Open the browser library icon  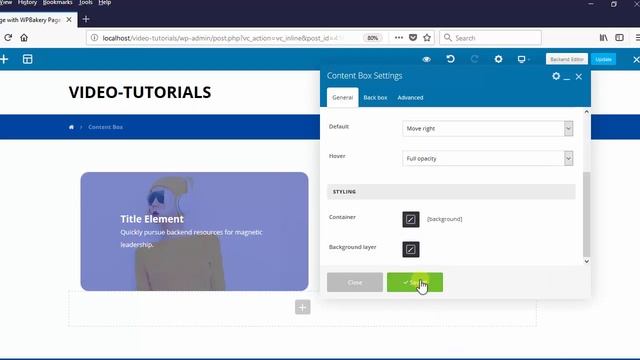pyautogui.click(x=604, y=38)
